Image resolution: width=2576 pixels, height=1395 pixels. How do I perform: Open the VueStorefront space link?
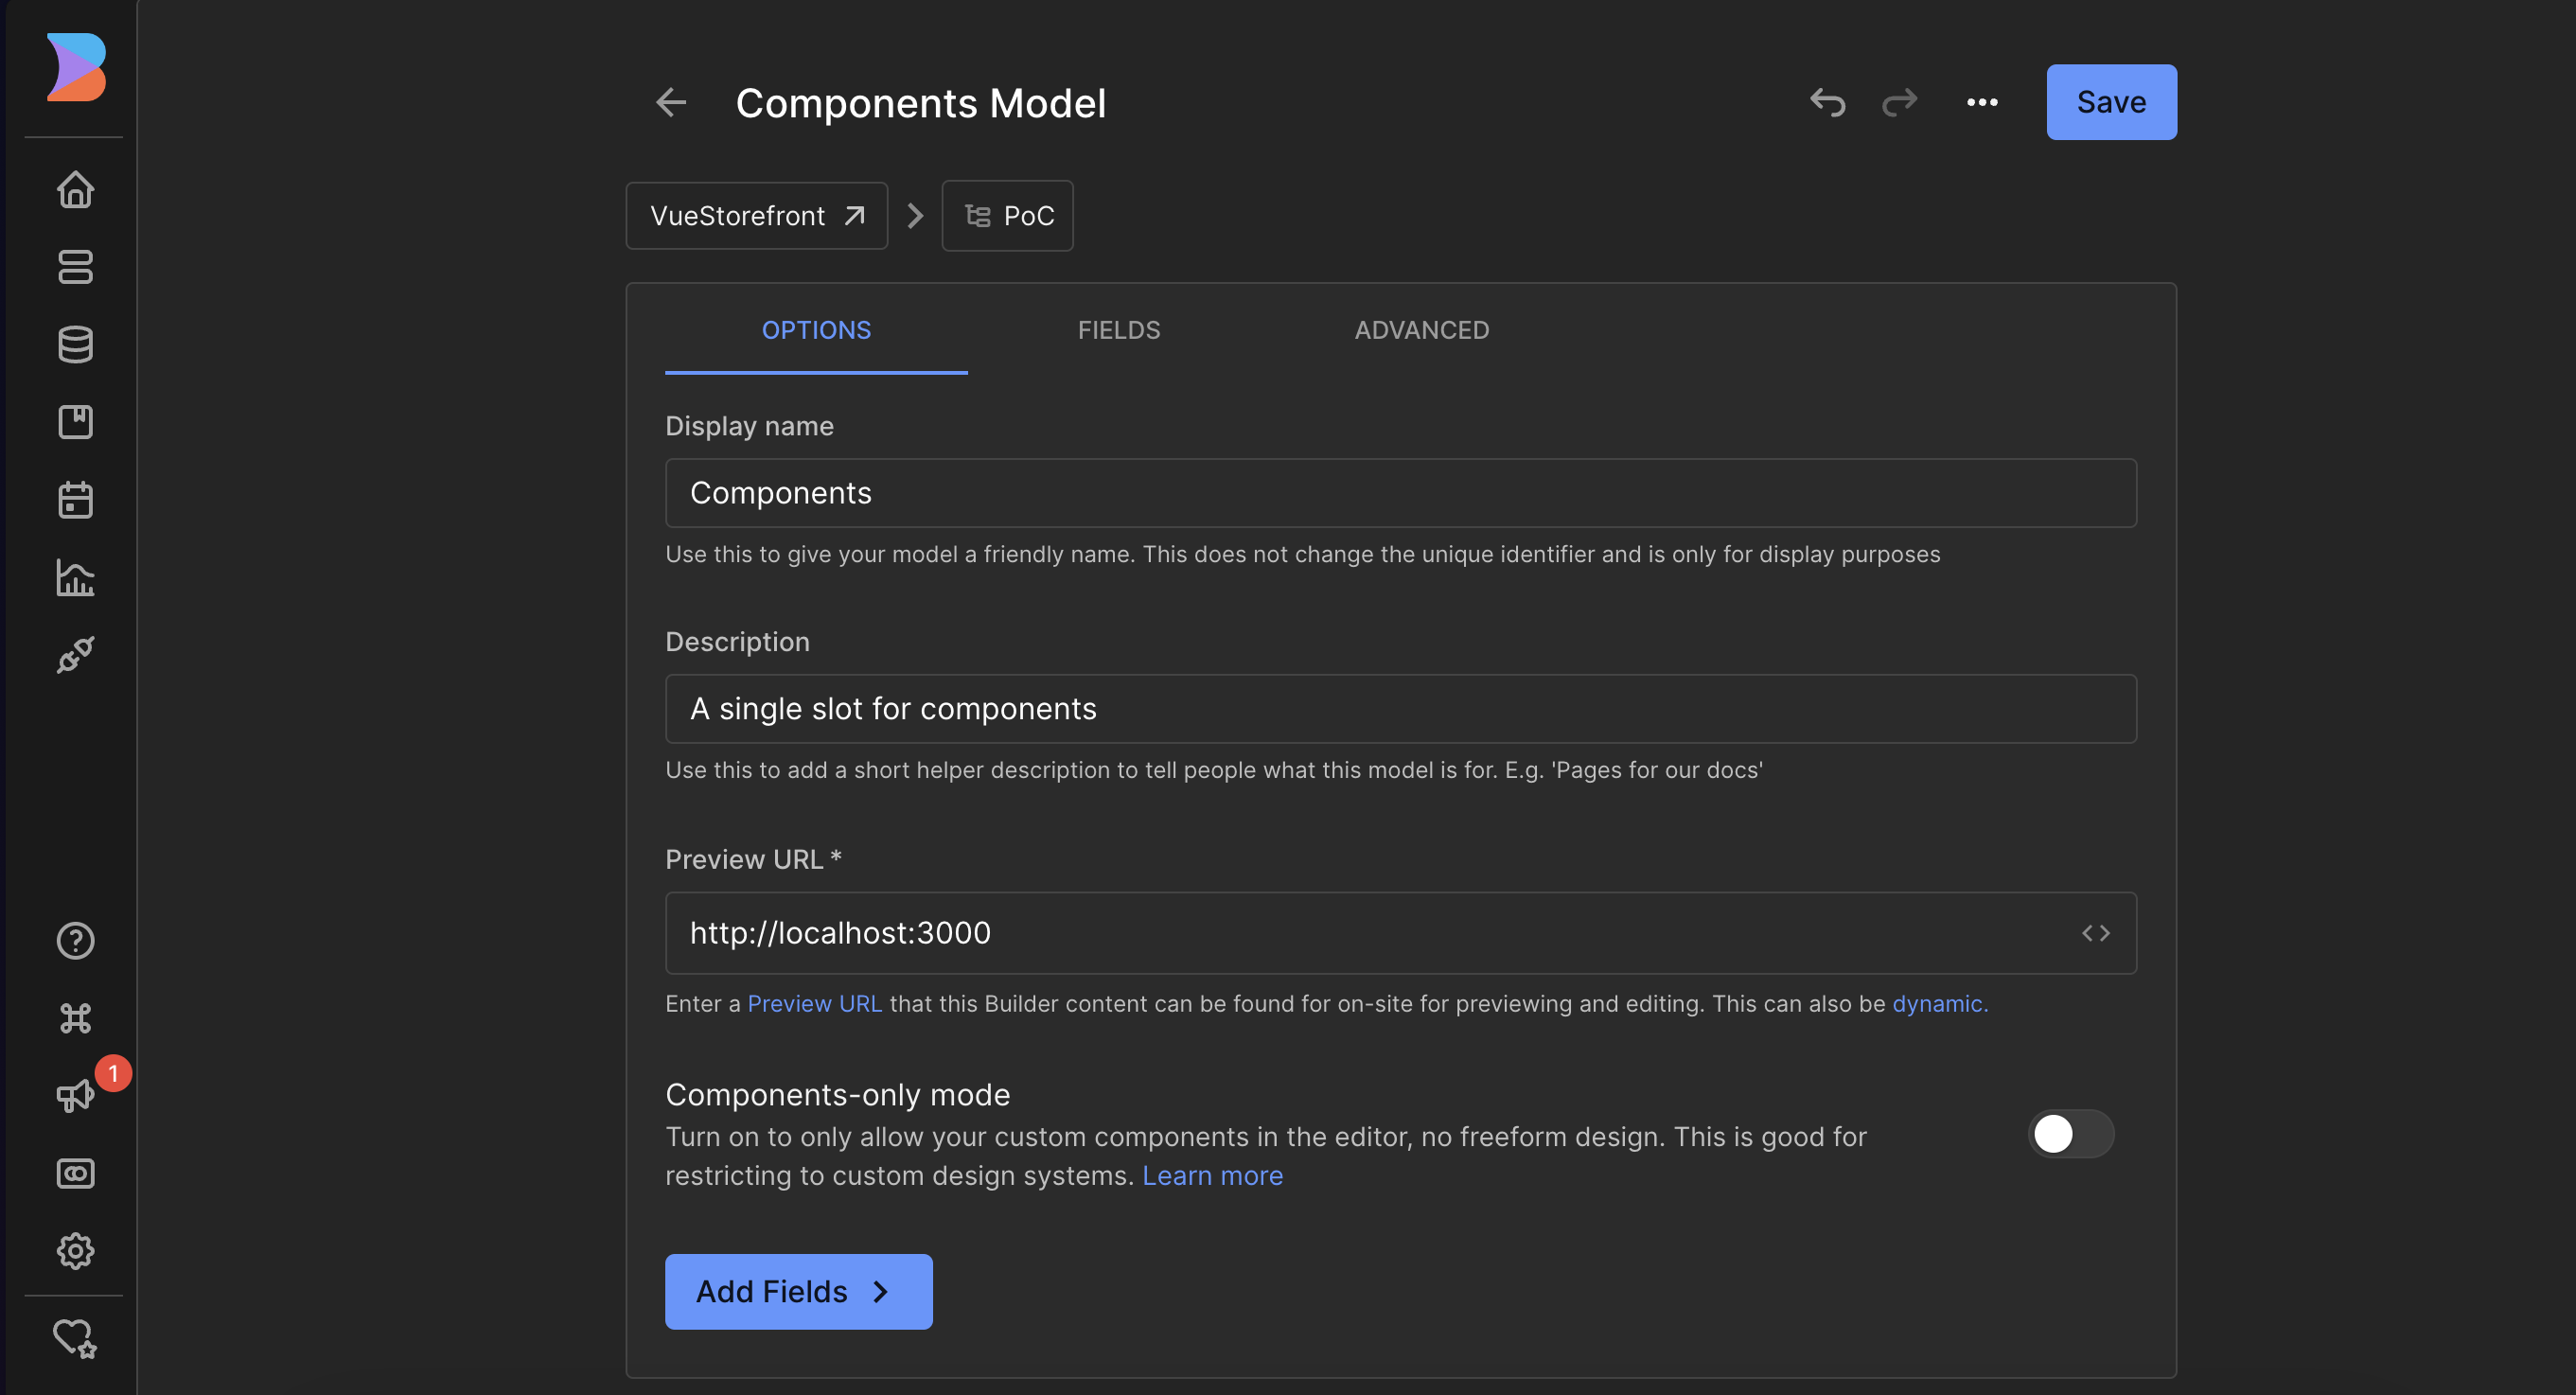(x=757, y=215)
